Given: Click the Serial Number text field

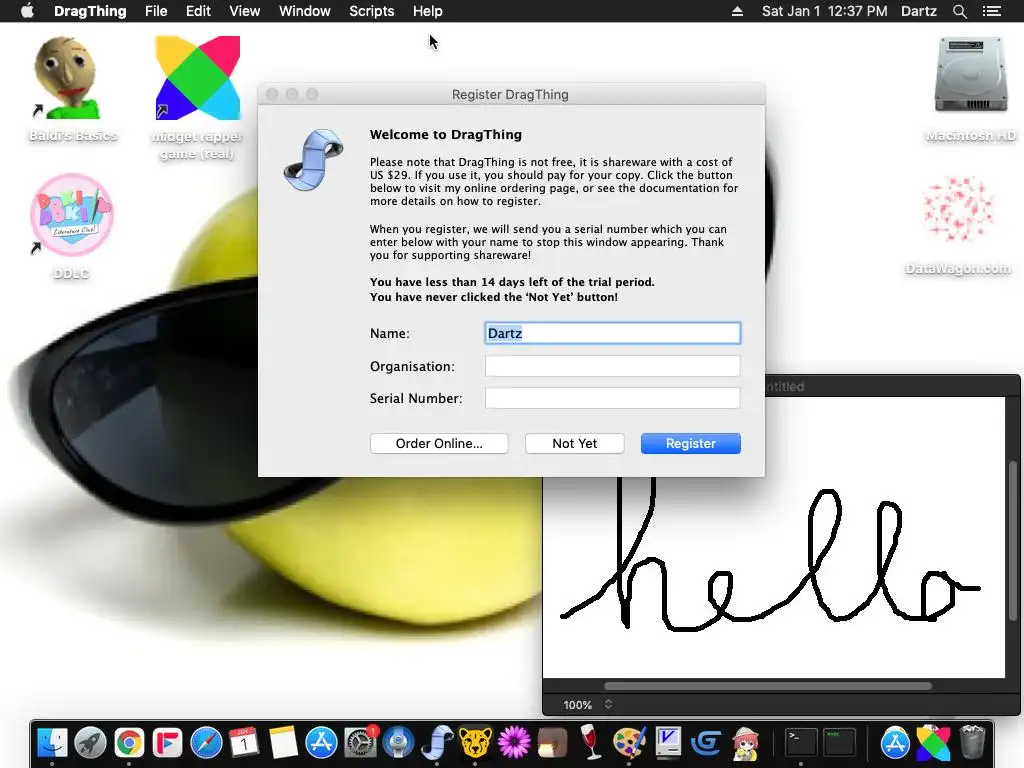Looking at the screenshot, I should click(x=613, y=398).
